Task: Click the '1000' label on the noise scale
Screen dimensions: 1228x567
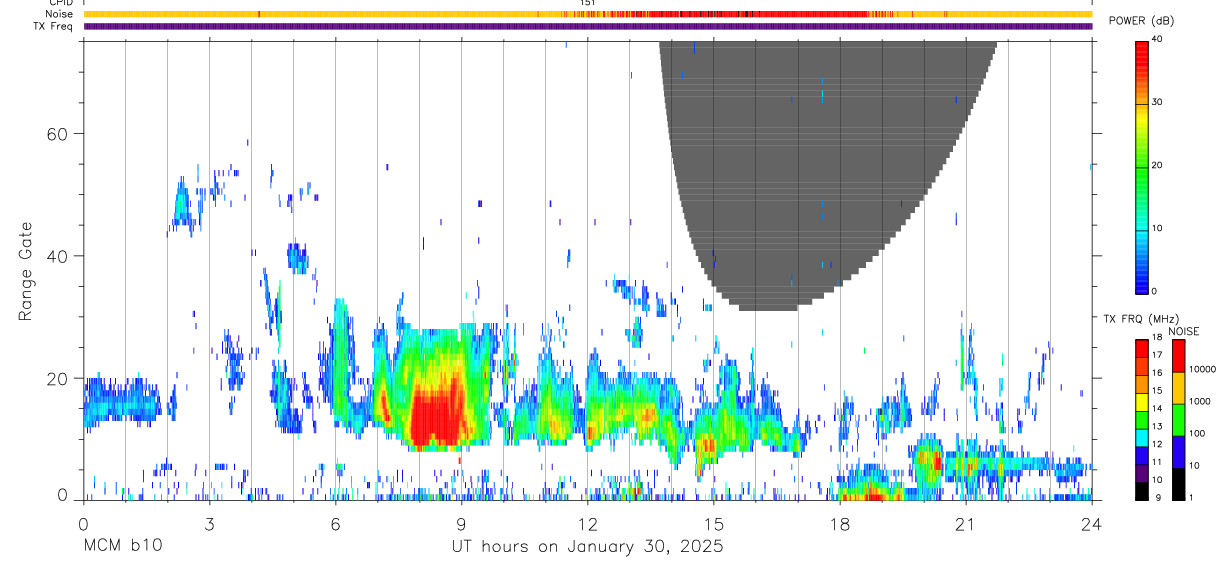Action: 1199,401
